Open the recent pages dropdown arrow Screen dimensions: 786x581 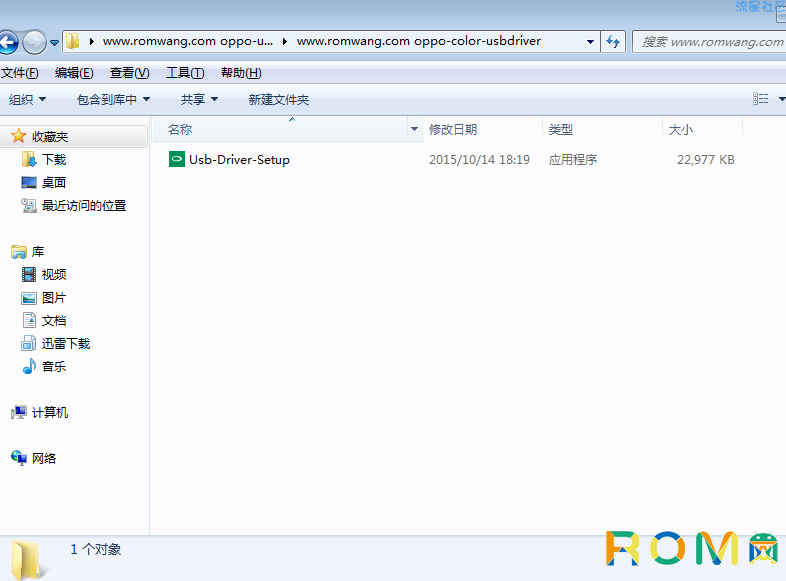(x=54, y=43)
